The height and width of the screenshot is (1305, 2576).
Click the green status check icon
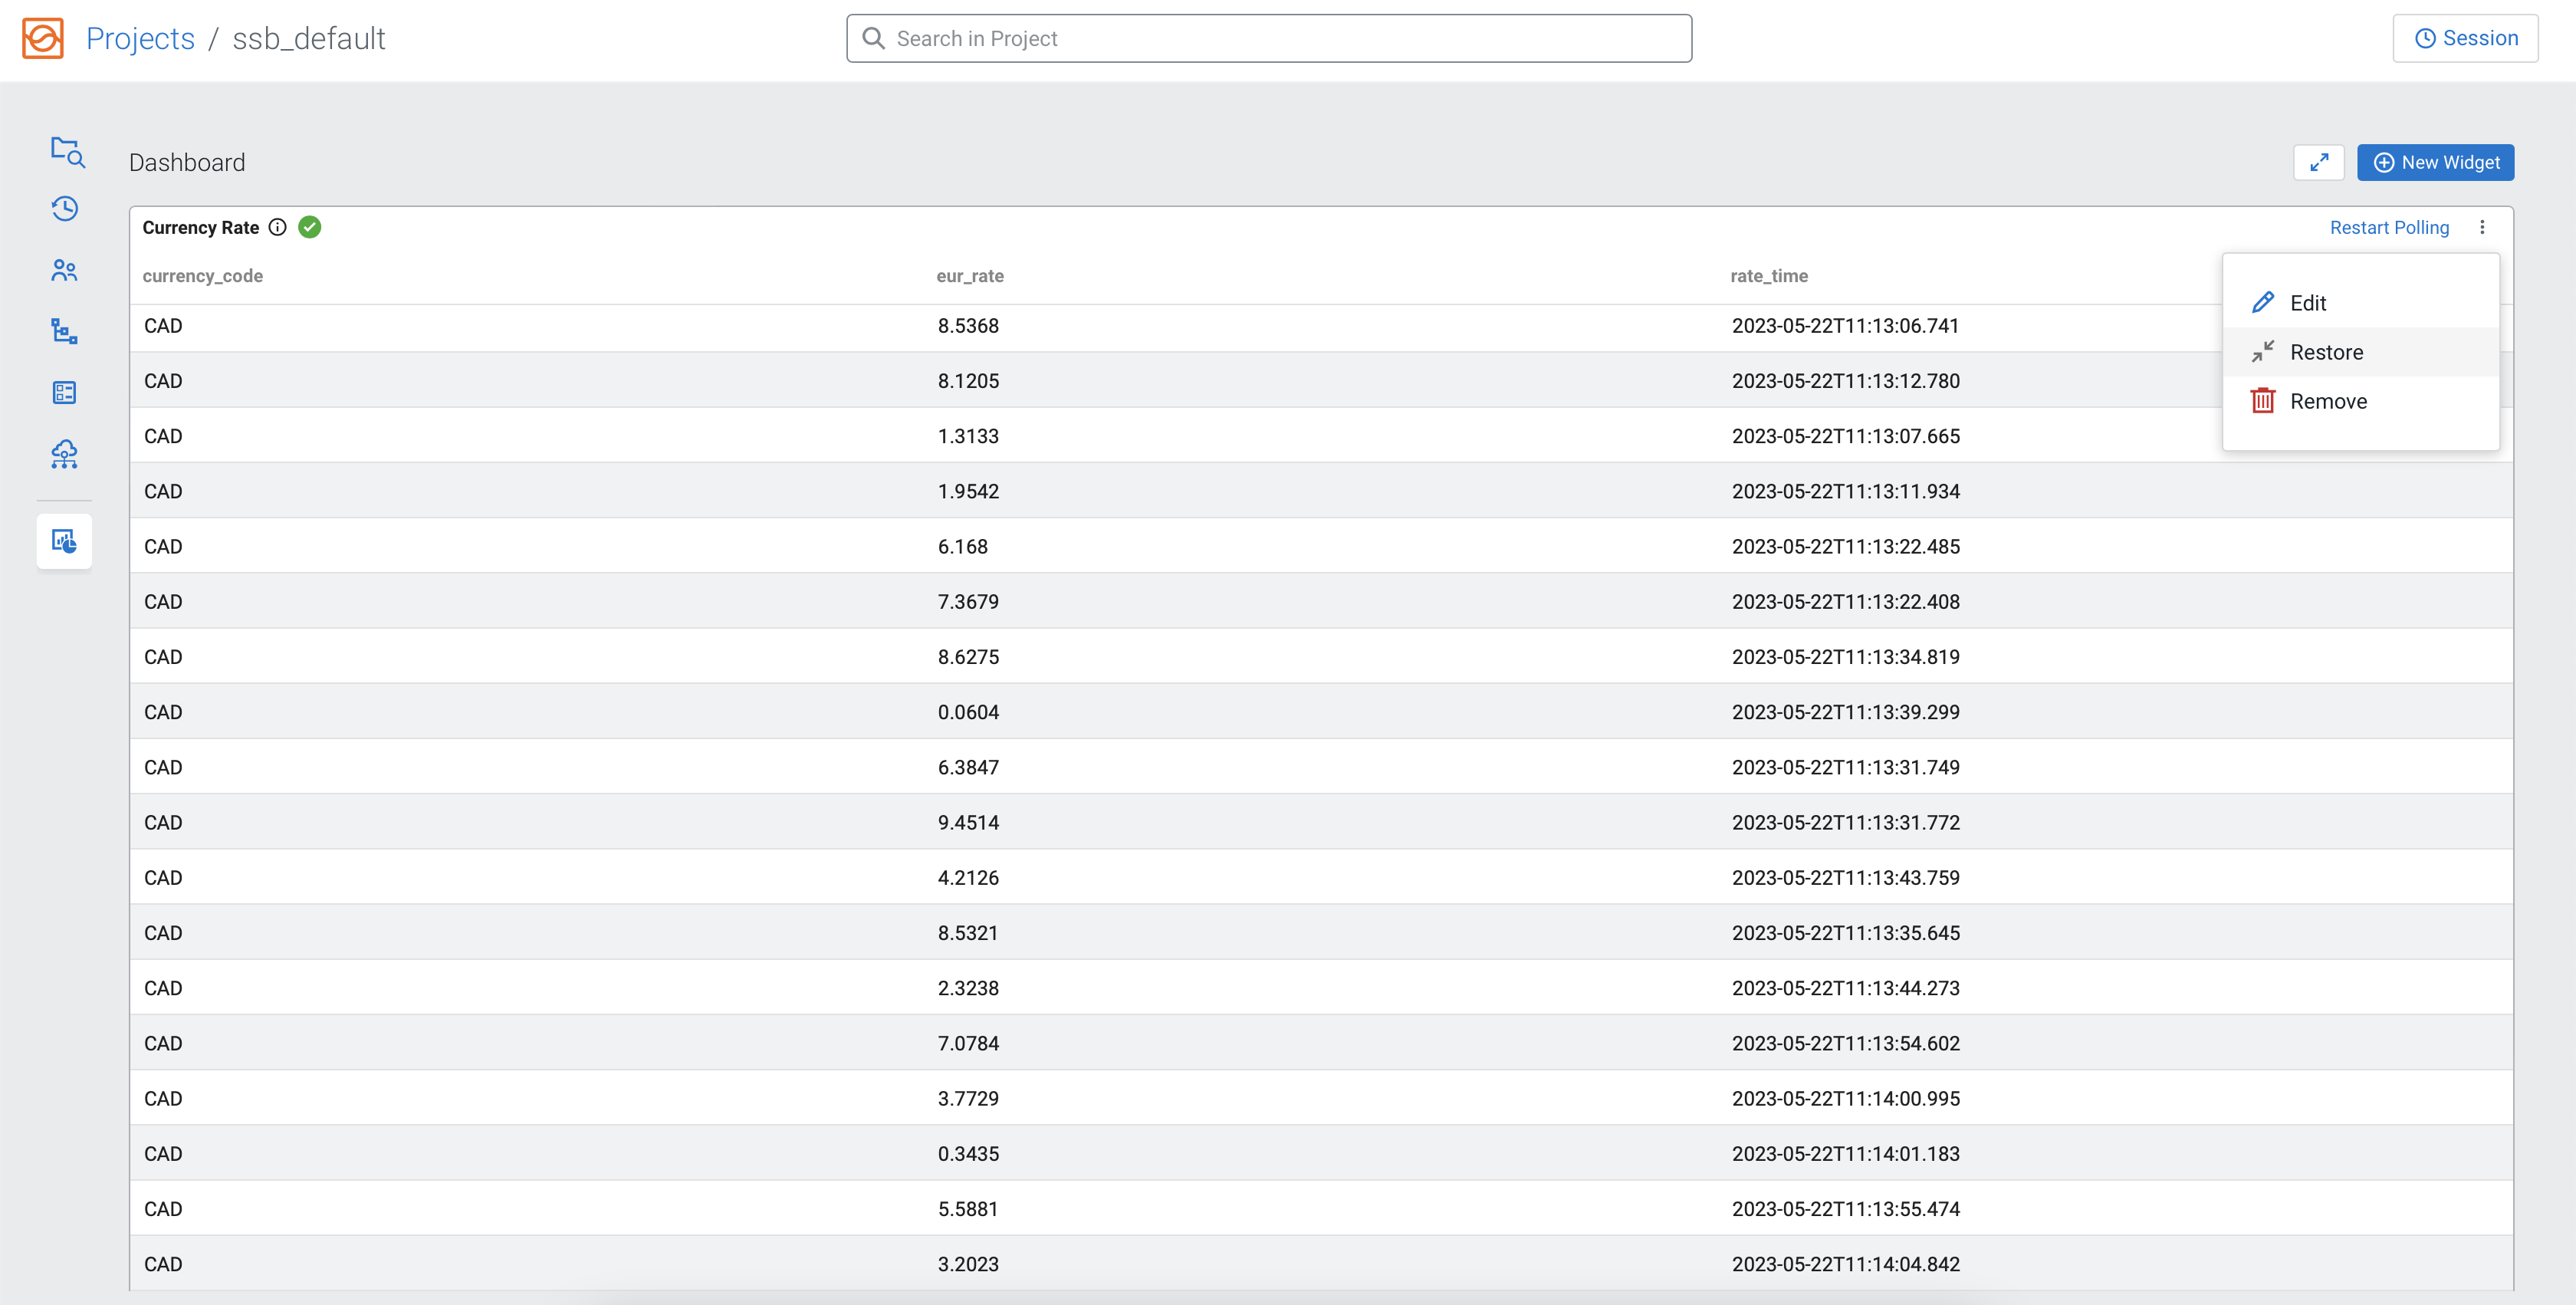coord(310,227)
